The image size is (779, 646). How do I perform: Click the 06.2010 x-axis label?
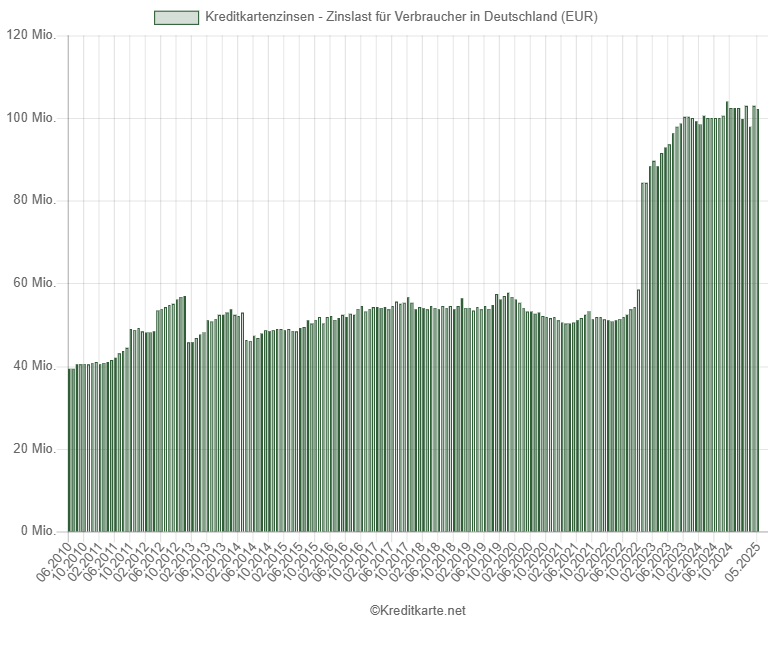(x=55, y=560)
